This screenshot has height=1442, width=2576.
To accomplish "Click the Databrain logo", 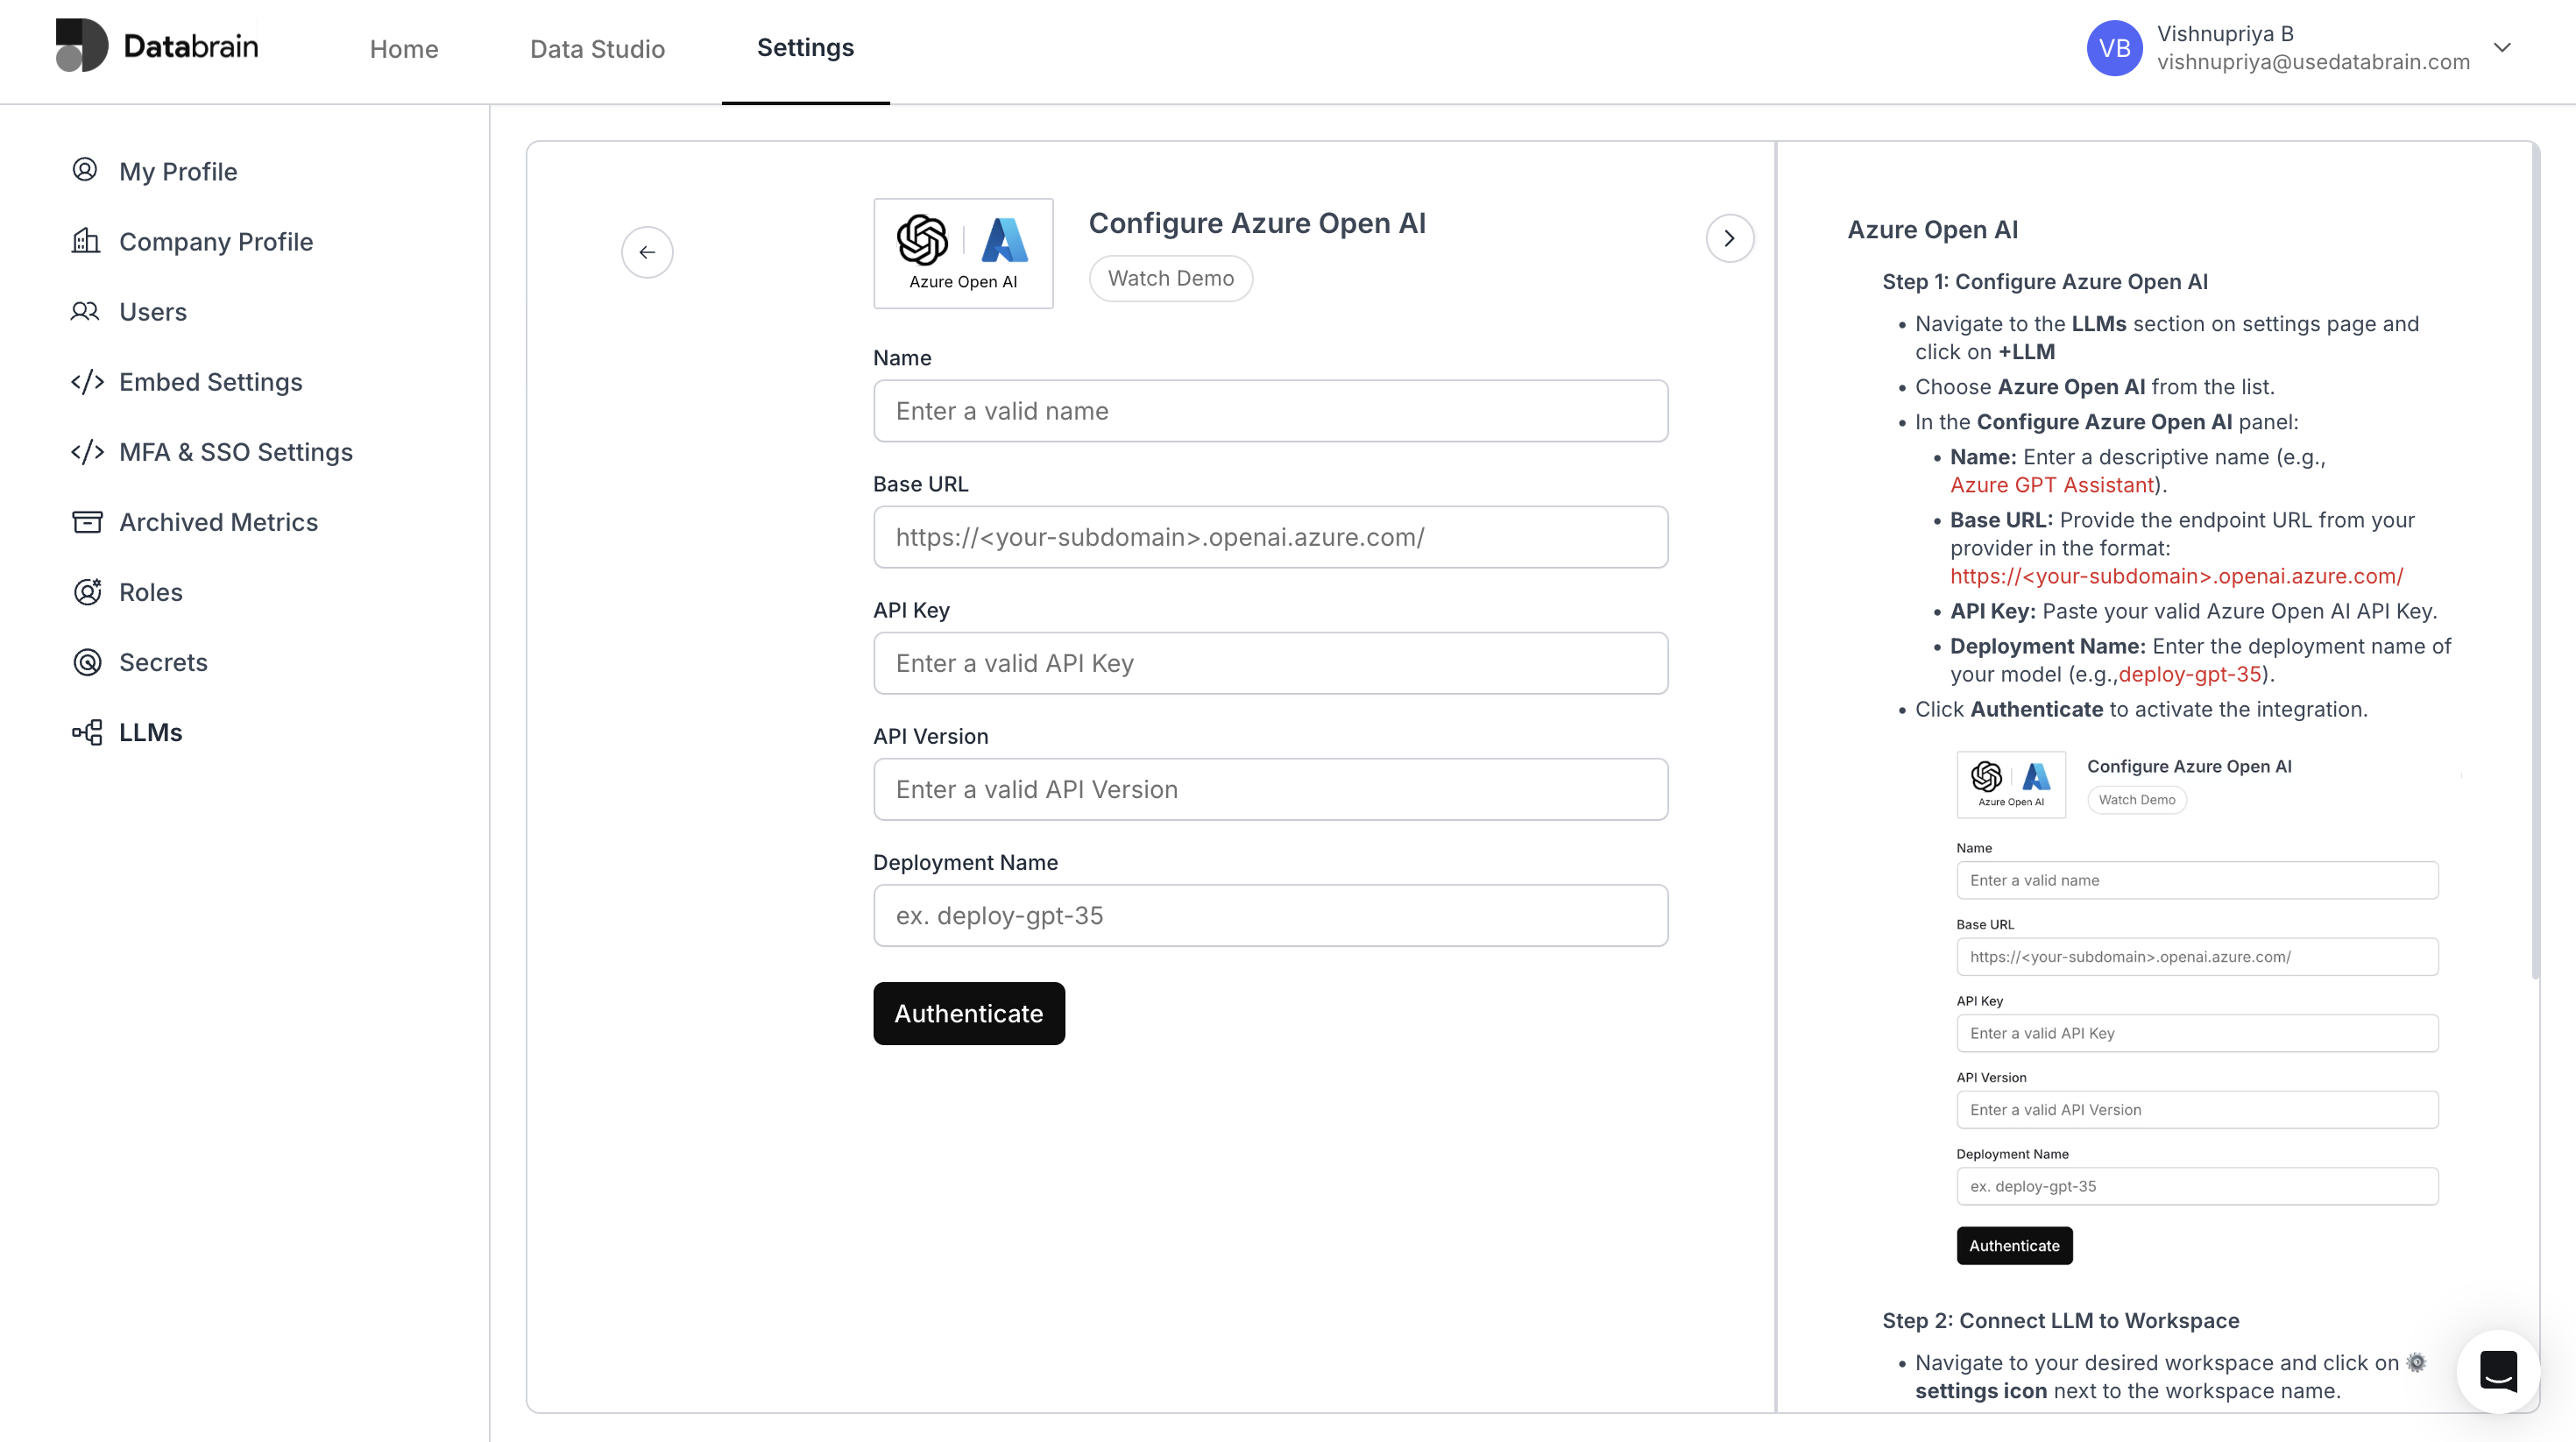I will click(x=157, y=46).
